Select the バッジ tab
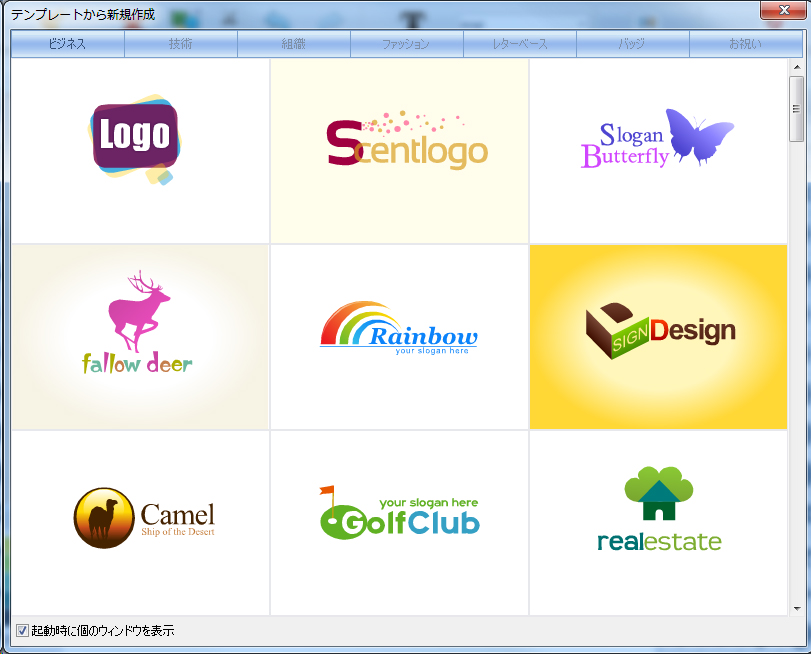Image resolution: width=811 pixels, height=654 pixels. 633,44
